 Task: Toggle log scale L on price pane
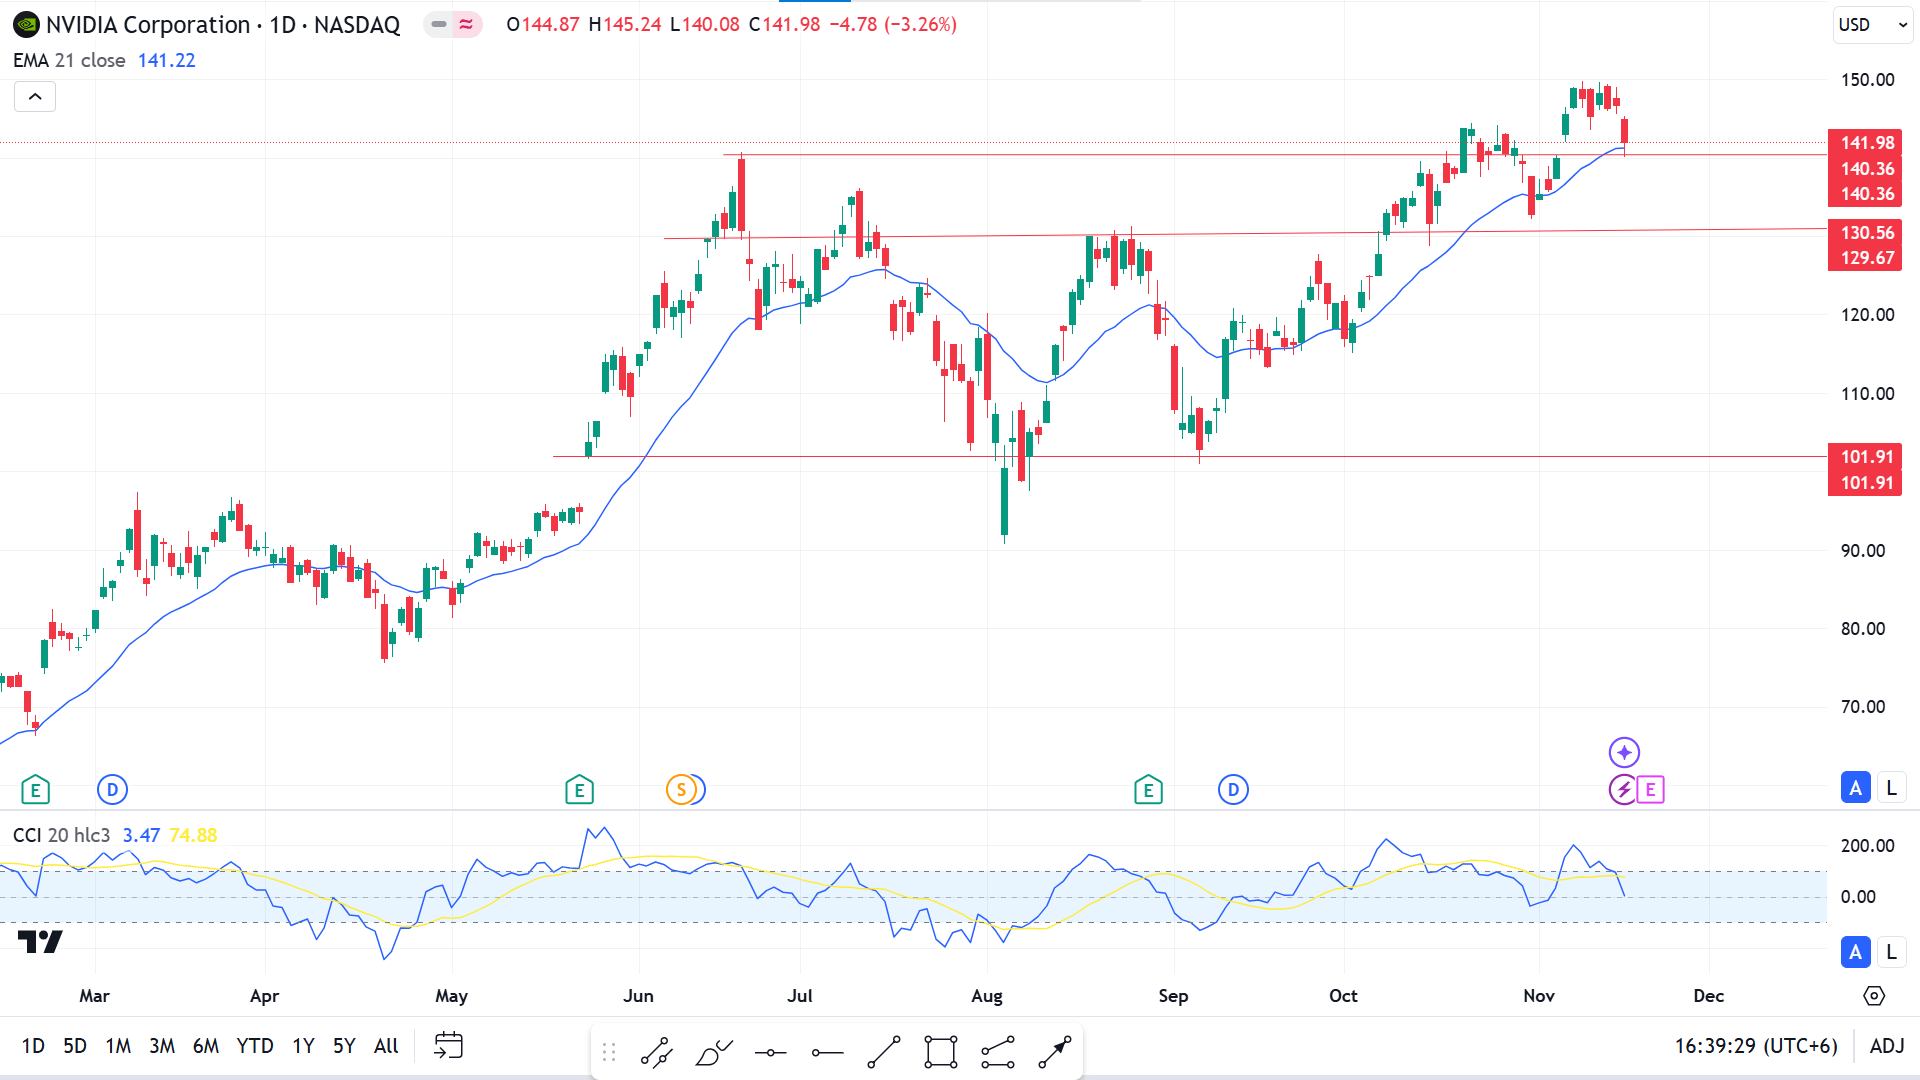coord(1891,788)
